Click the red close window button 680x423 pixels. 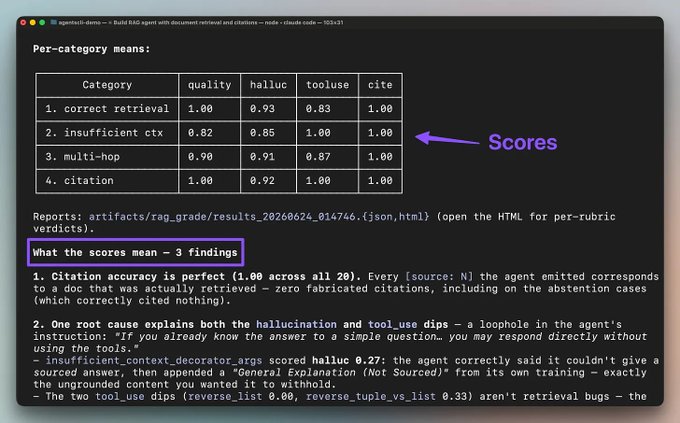[23, 22]
